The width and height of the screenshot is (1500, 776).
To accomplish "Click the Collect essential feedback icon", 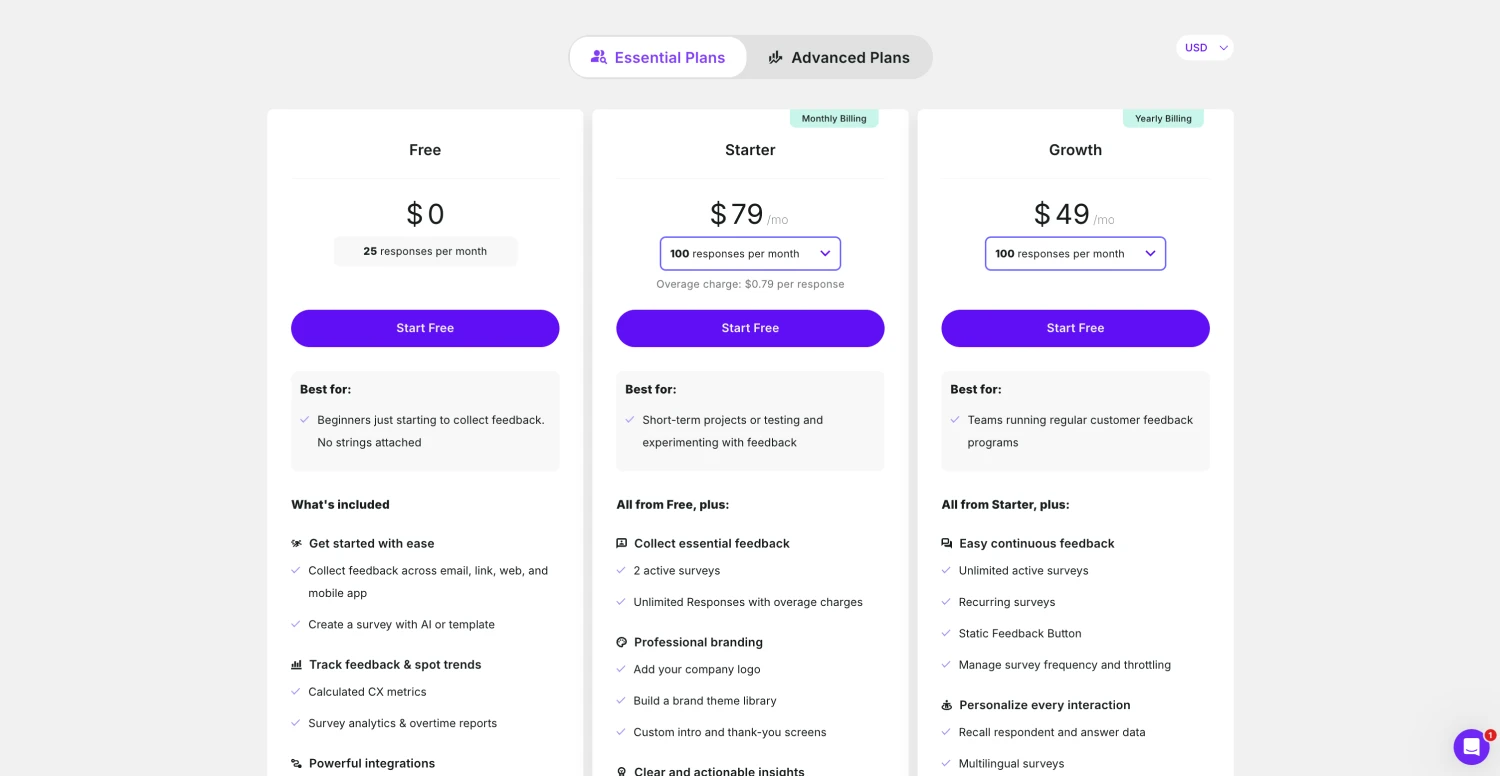I will tap(622, 544).
